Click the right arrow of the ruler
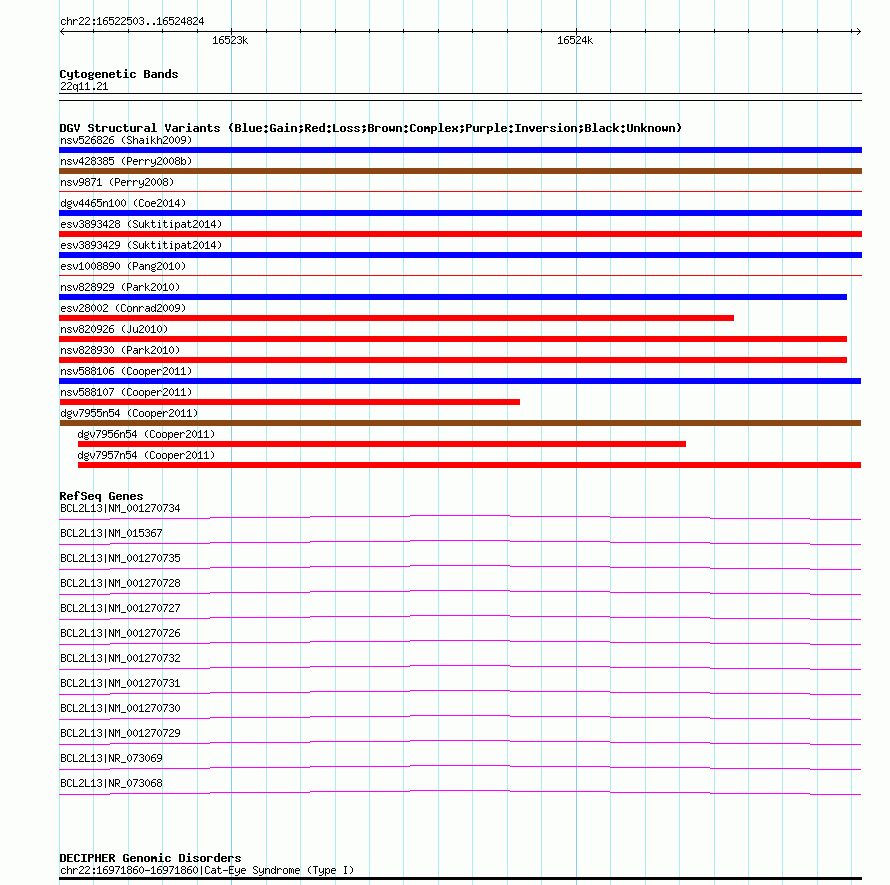 click(858, 31)
